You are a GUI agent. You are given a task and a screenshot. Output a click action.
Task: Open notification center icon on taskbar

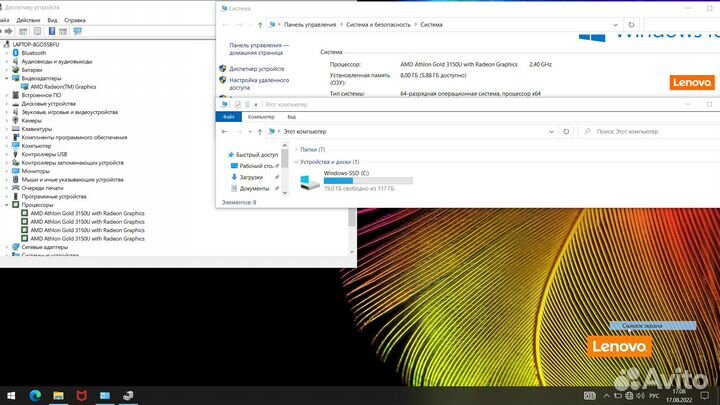tap(705, 395)
